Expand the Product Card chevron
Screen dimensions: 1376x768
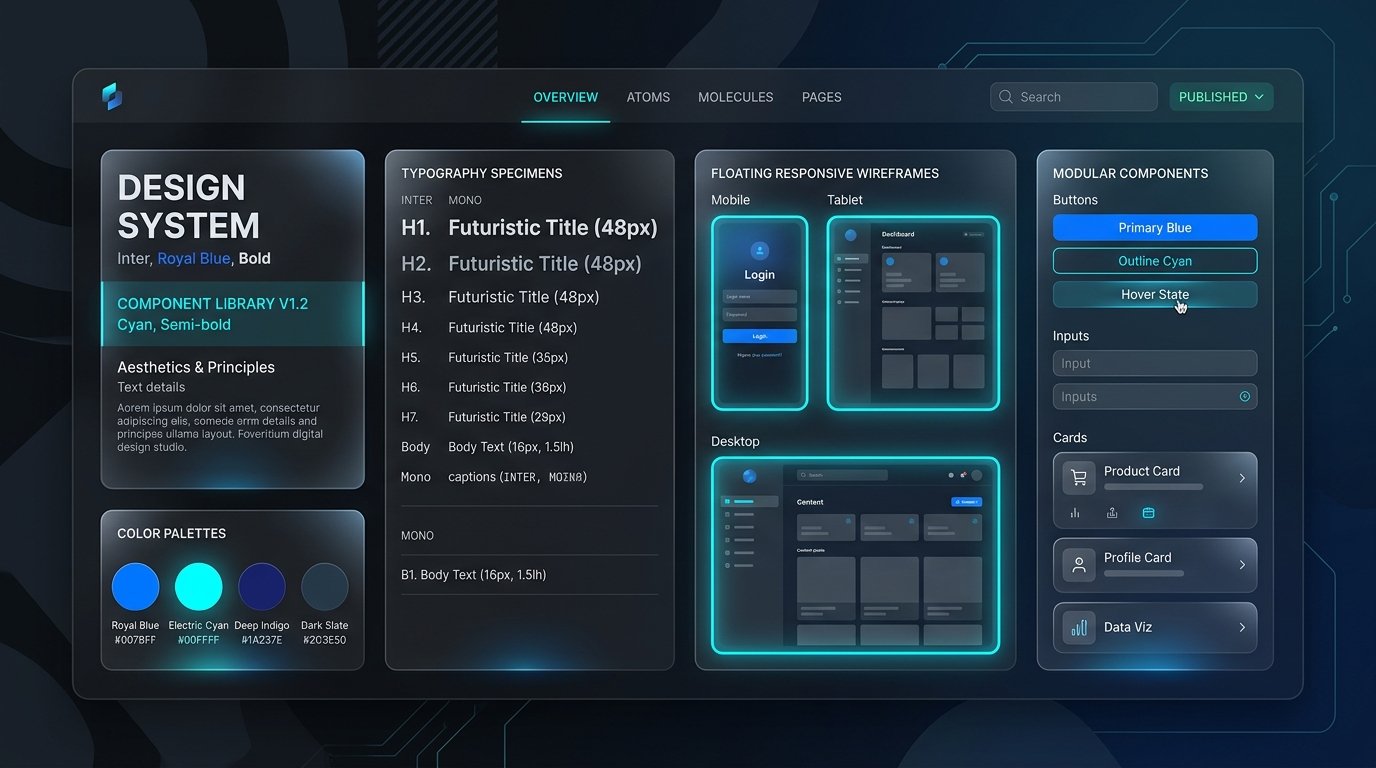coord(1242,478)
